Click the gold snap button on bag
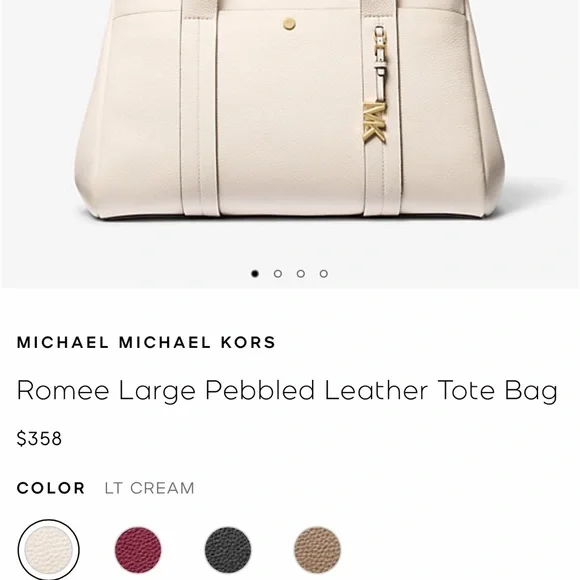This screenshot has height=580, width=580. tap(289, 24)
